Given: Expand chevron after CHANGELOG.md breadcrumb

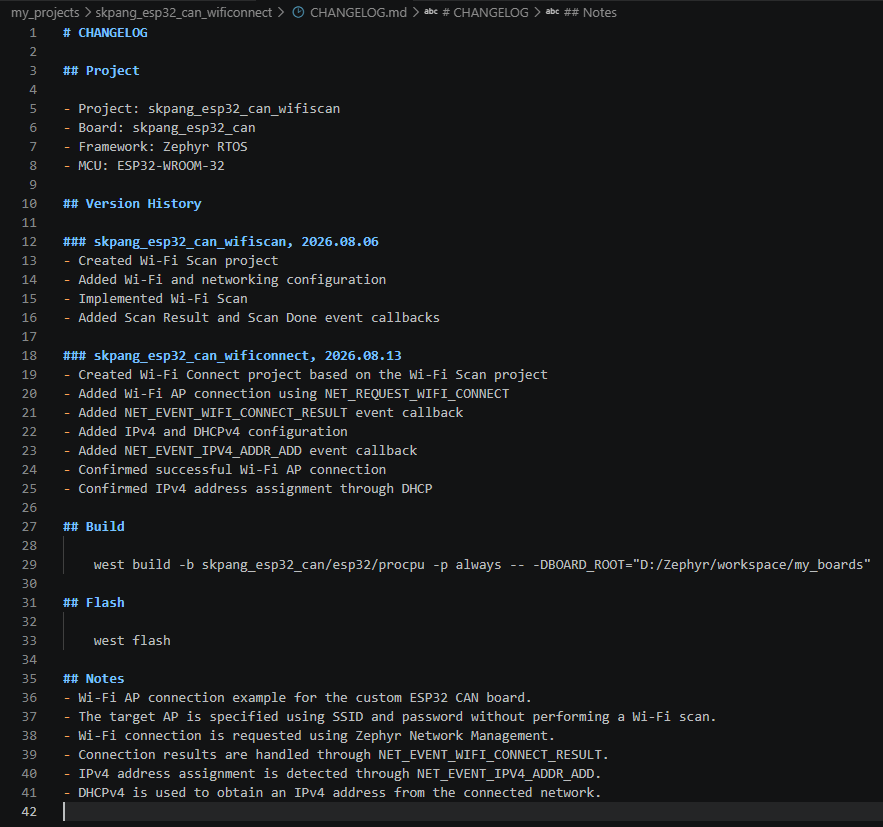Looking at the screenshot, I should click(416, 12).
